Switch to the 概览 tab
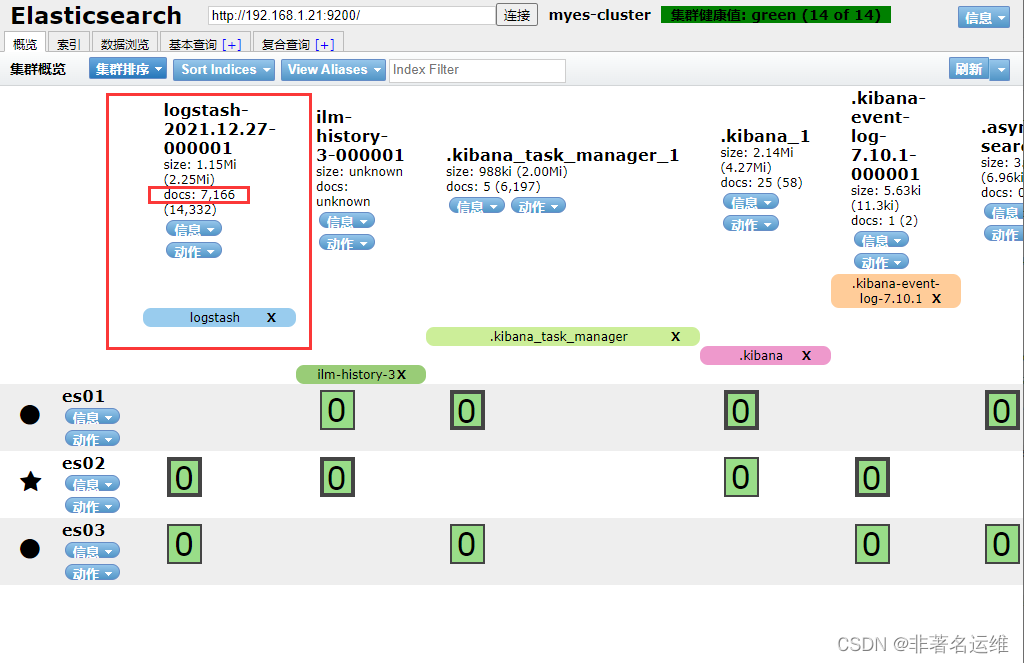This screenshot has width=1024, height=663. coord(25,43)
